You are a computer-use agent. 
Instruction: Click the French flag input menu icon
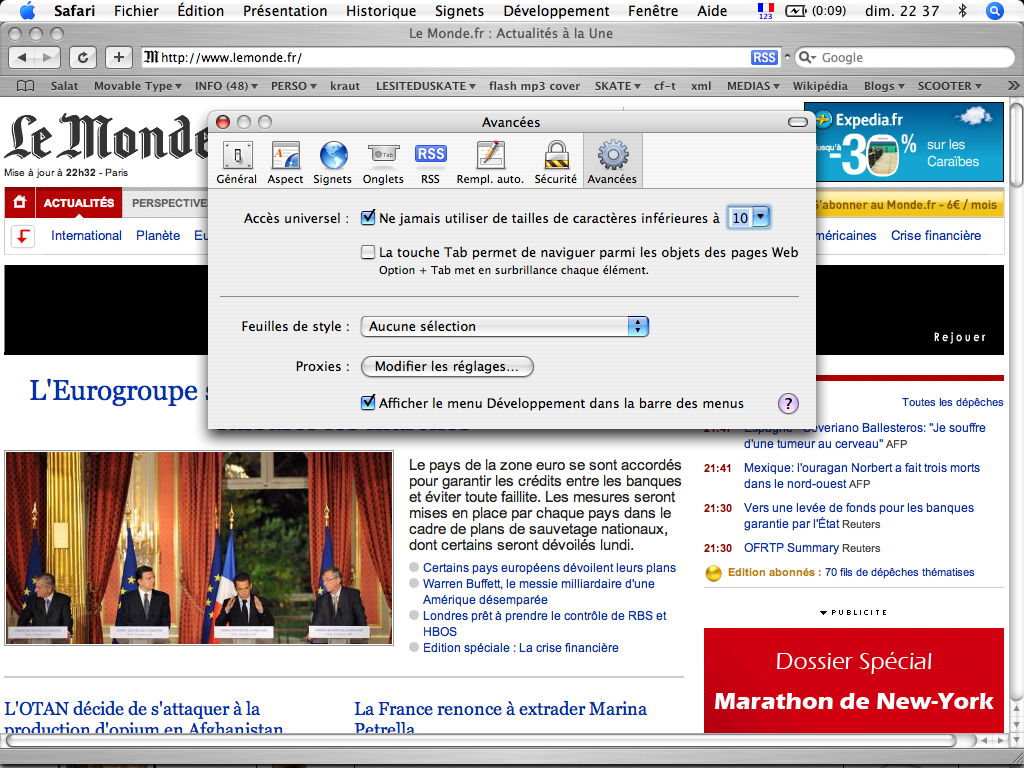(766, 10)
